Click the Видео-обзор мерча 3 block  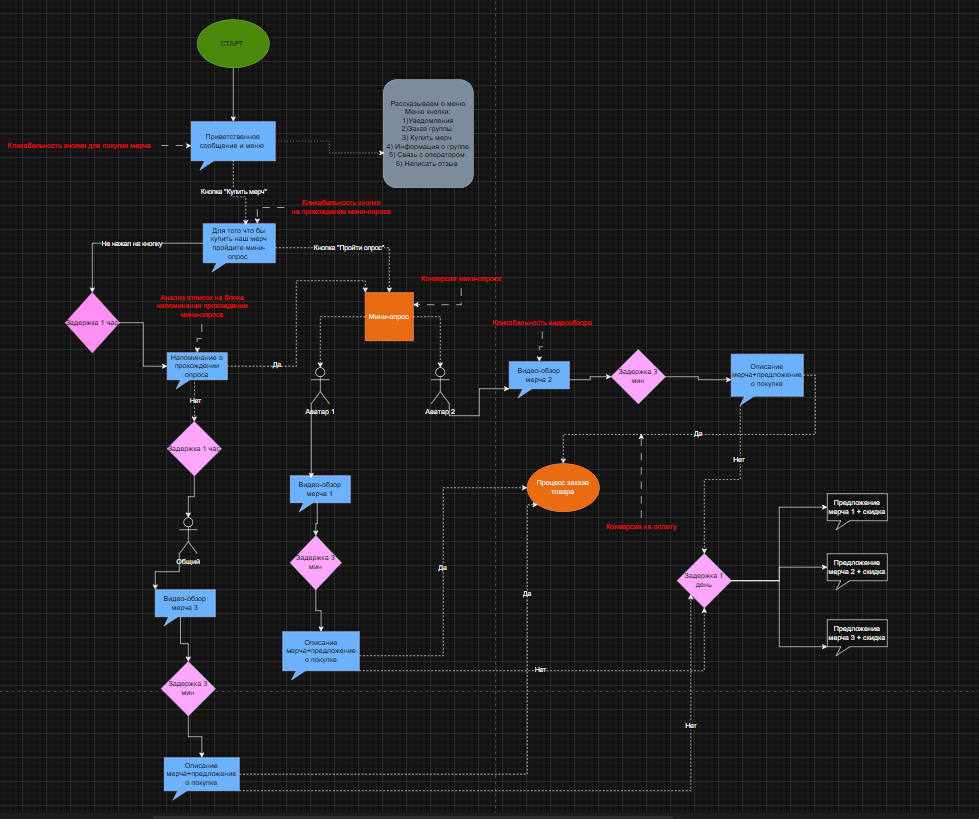pos(183,602)
